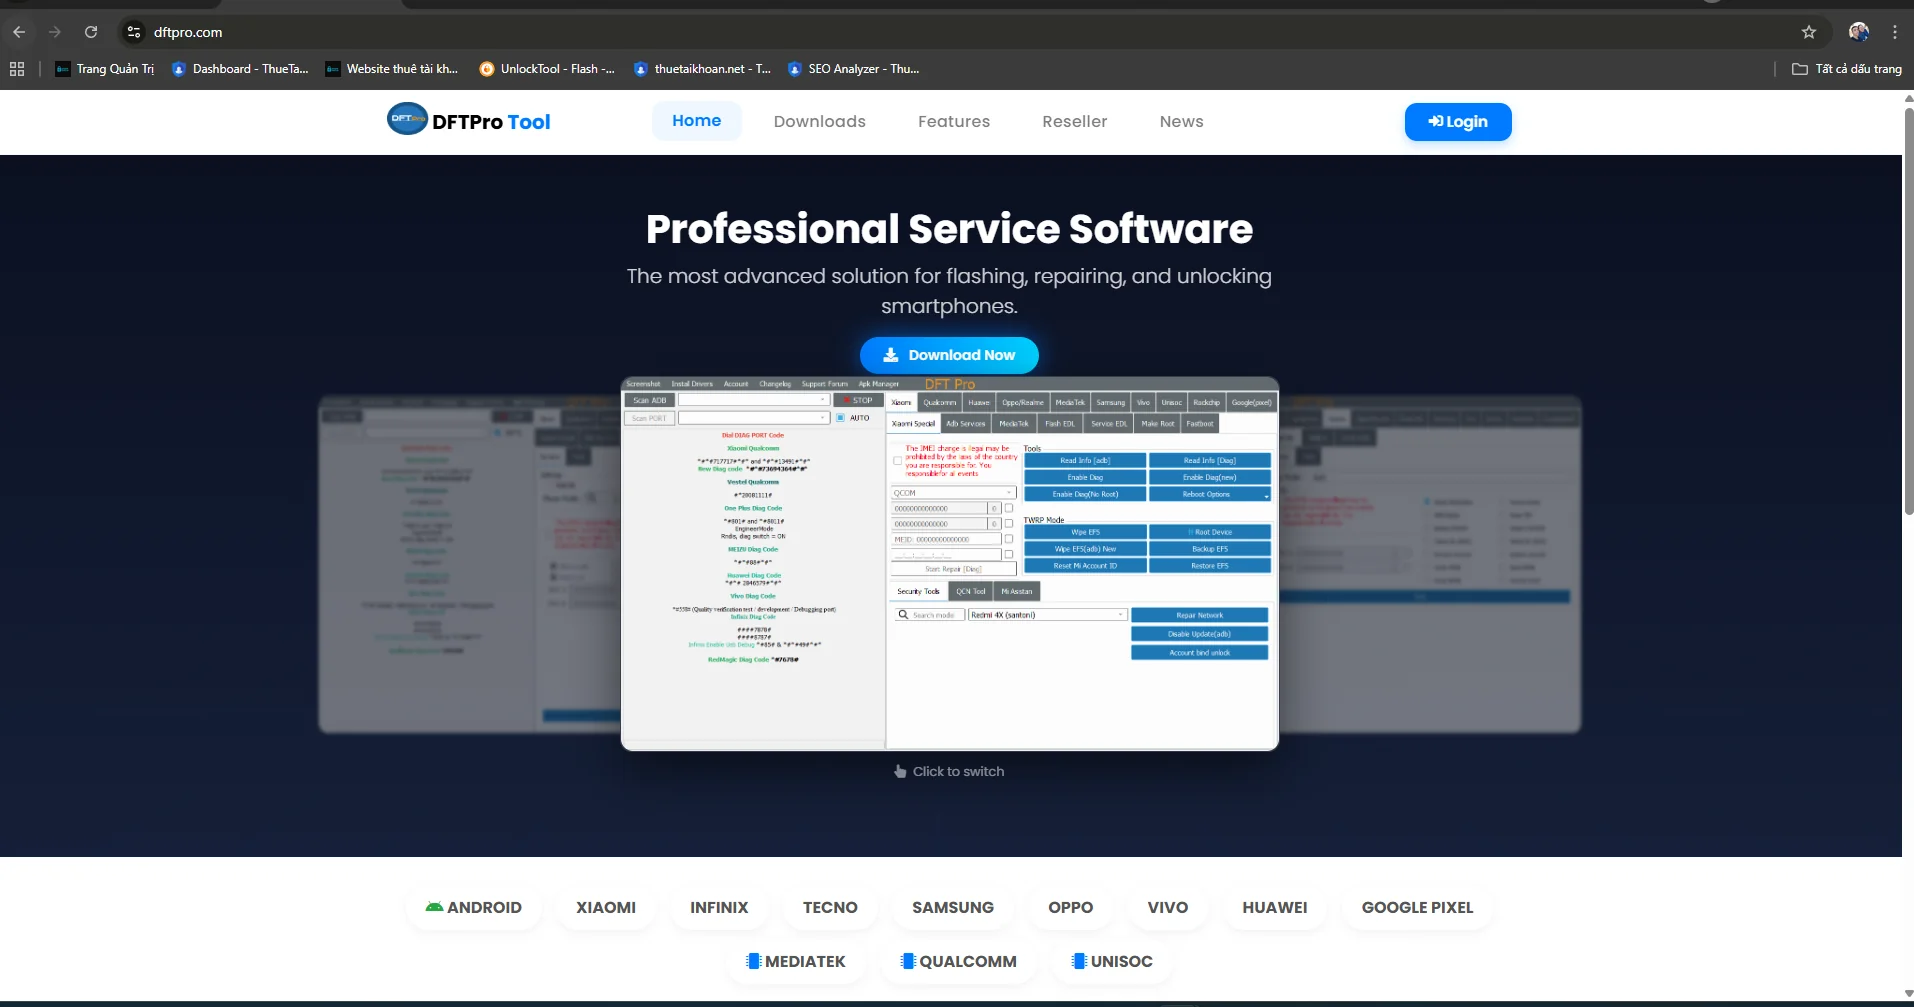Bookmark this page with the star icon
The width and height of the screenshot is (1914, 1007).
[1809, 32]
